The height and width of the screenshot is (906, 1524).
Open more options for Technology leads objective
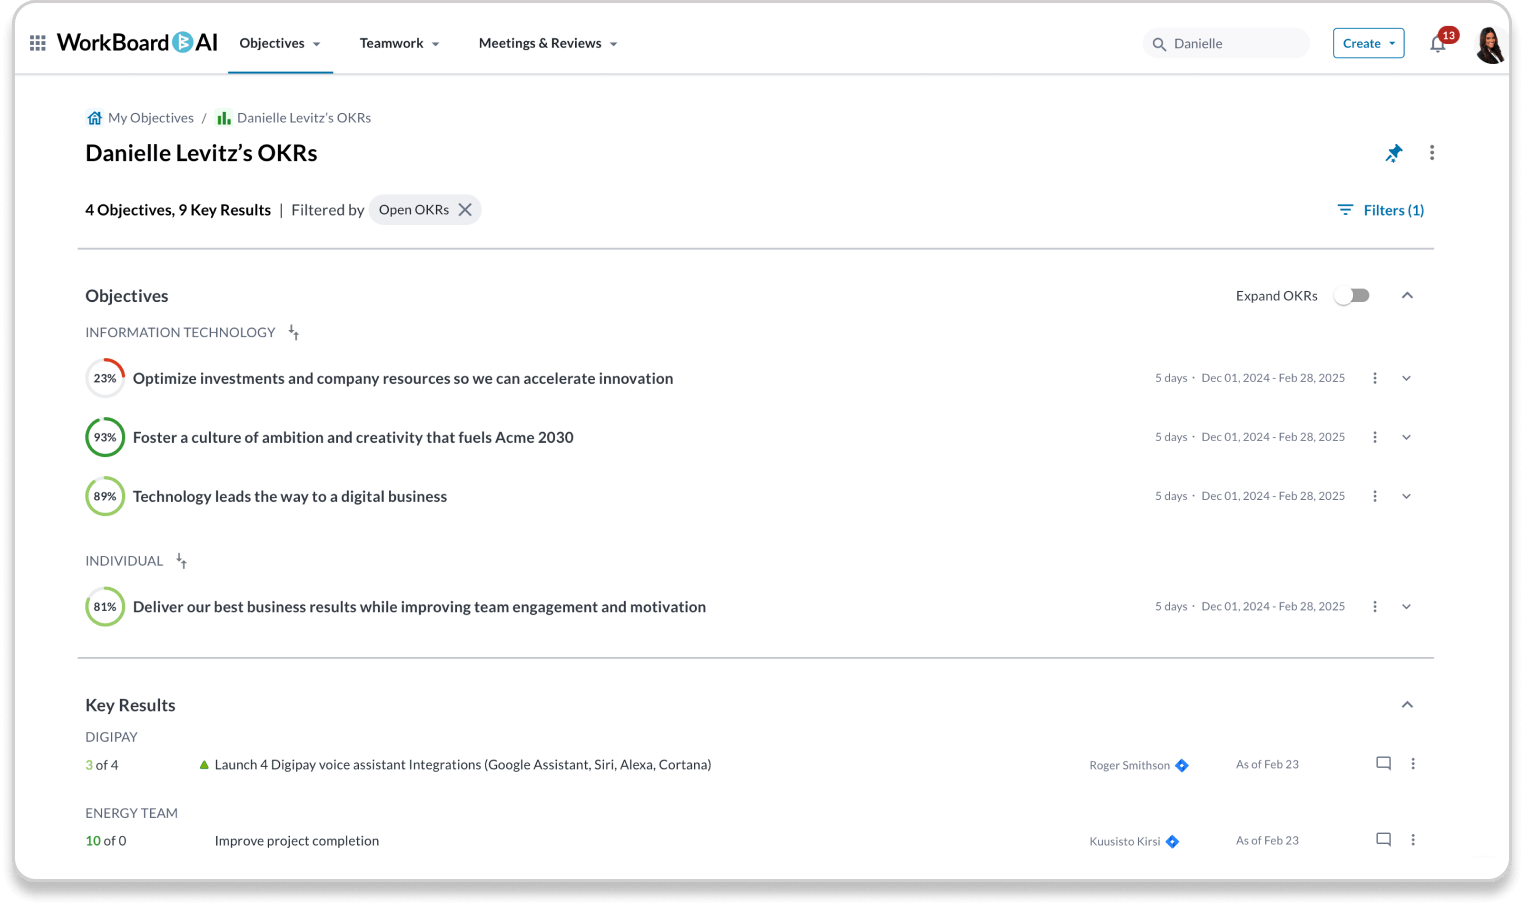(1375, 496)
